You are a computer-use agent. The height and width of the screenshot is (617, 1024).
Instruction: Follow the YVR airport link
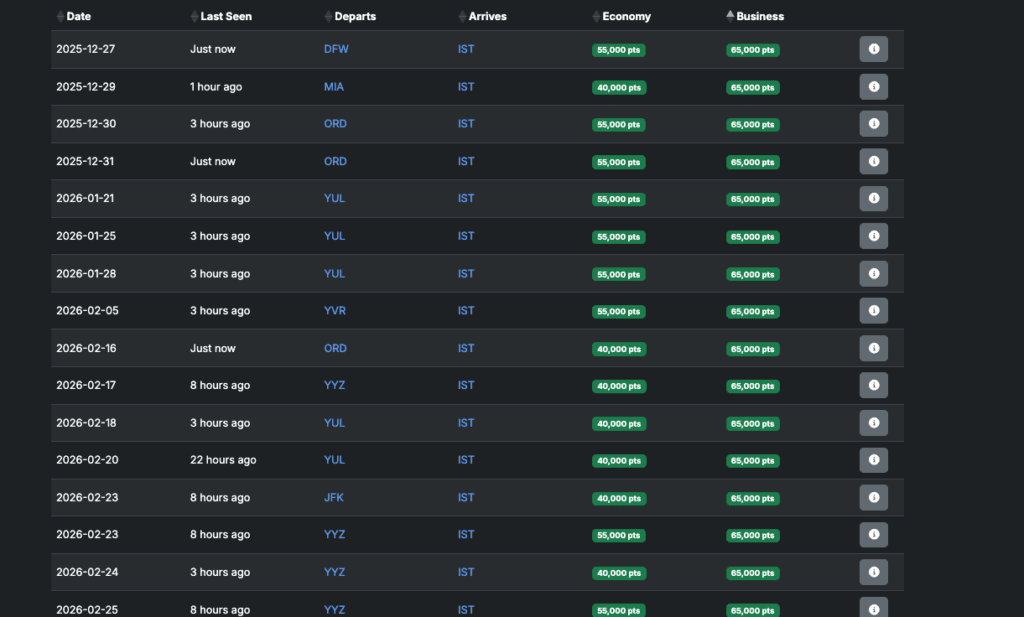(x=335, y=311)
